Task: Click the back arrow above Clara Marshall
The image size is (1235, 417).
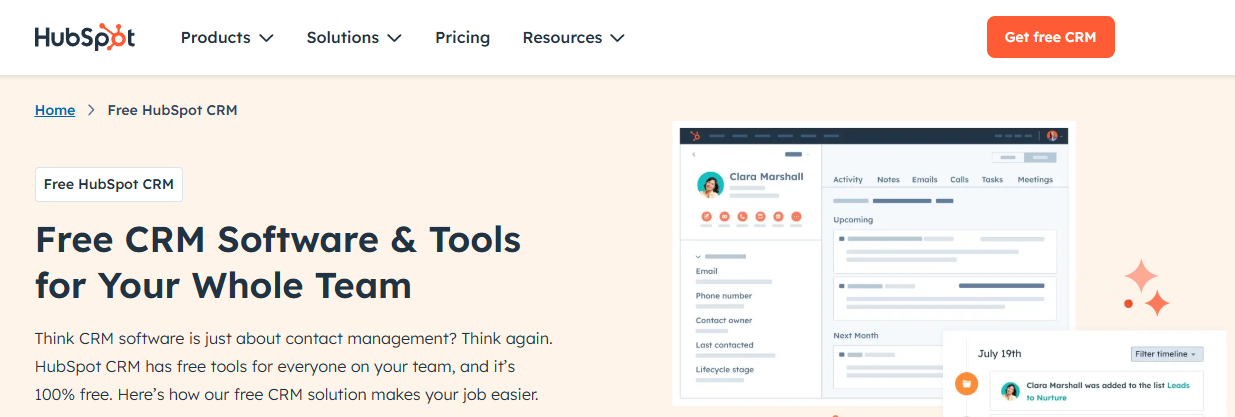Action: click(x=694, y=155)
